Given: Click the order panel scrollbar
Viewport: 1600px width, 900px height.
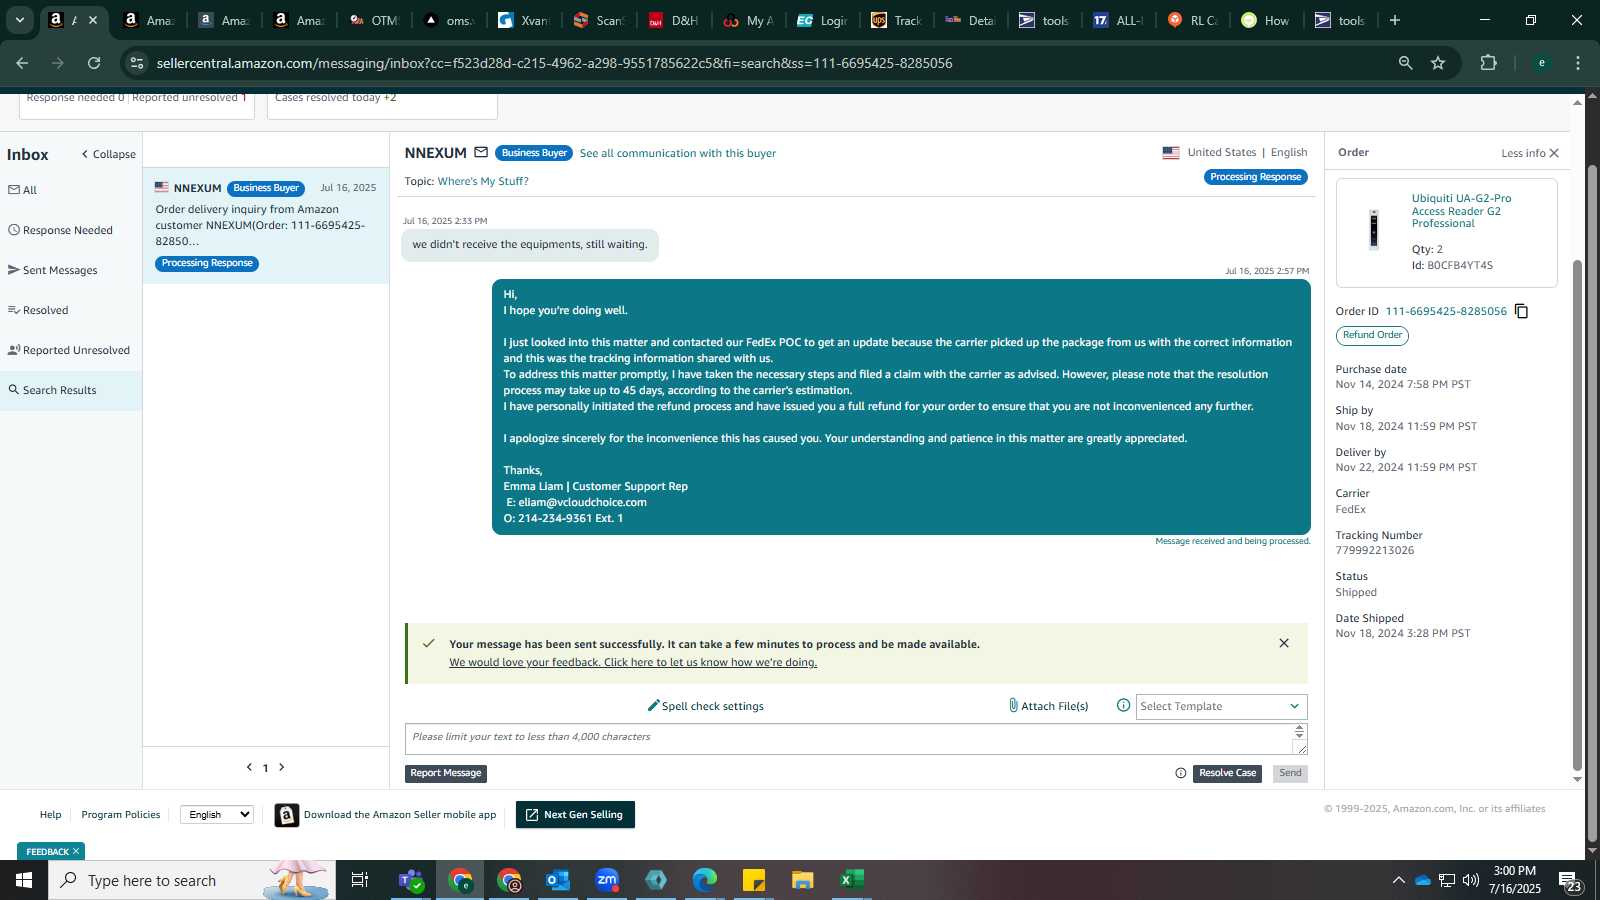Looking at the screenshot, I should pyautogui.click(x=1577, y=515).
